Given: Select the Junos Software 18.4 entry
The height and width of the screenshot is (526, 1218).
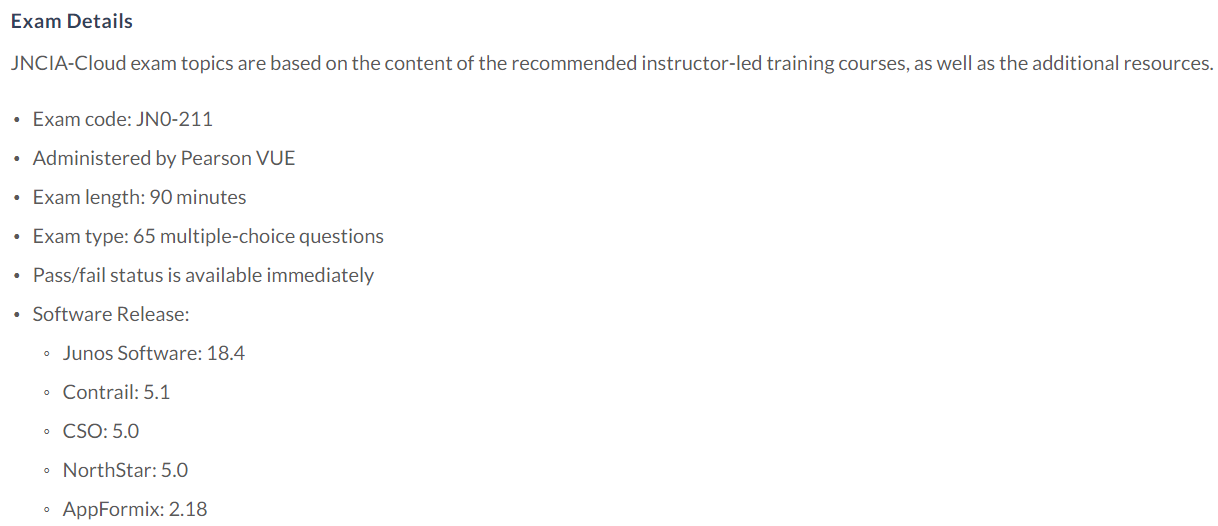Looking at the screenshot, I should (x=154, y=353).
